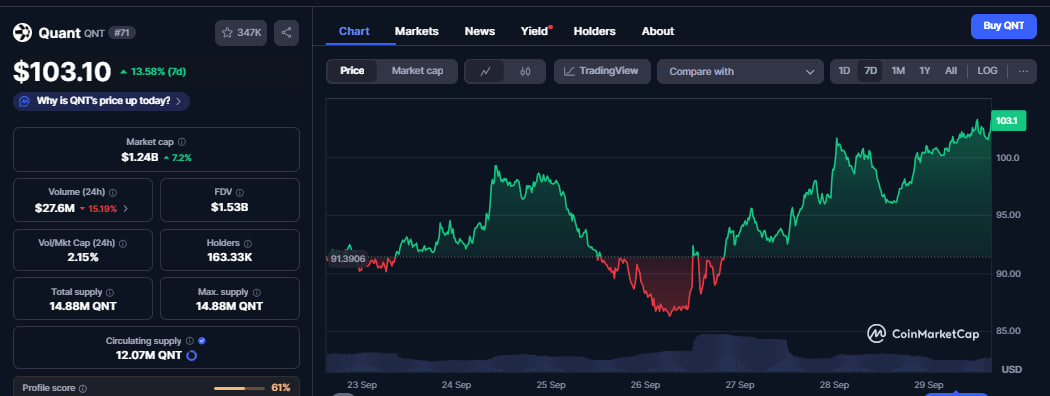Set chart range to 1M
The image size is (1050, 396).
(898, 71)
